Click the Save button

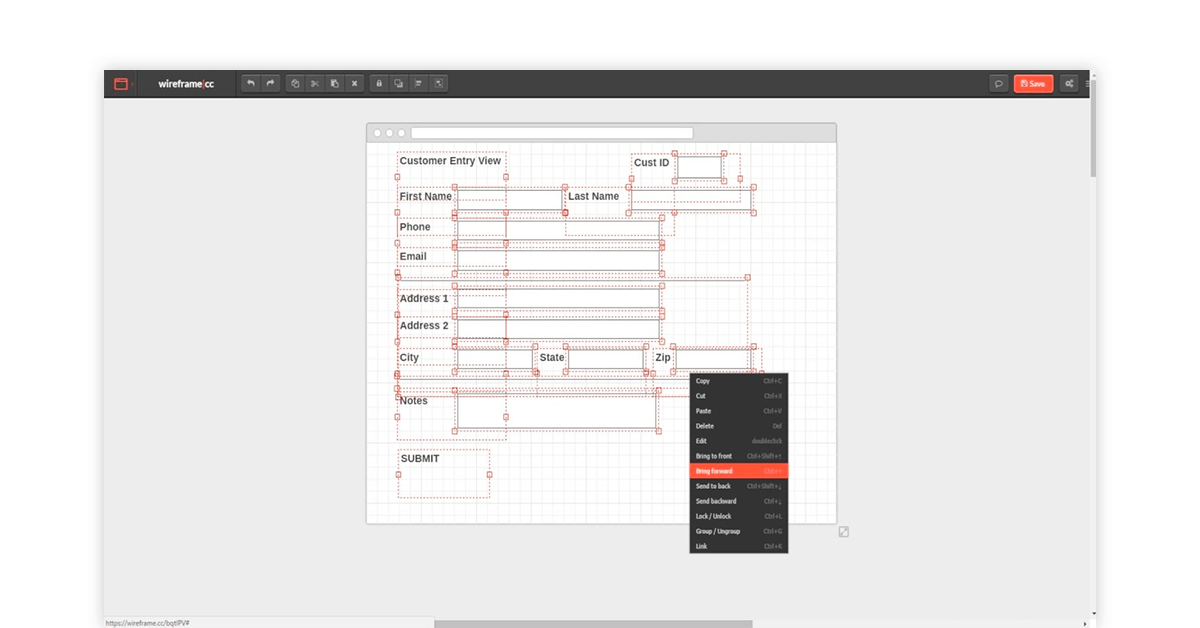pyautogui.click(x=1033, y=83)
